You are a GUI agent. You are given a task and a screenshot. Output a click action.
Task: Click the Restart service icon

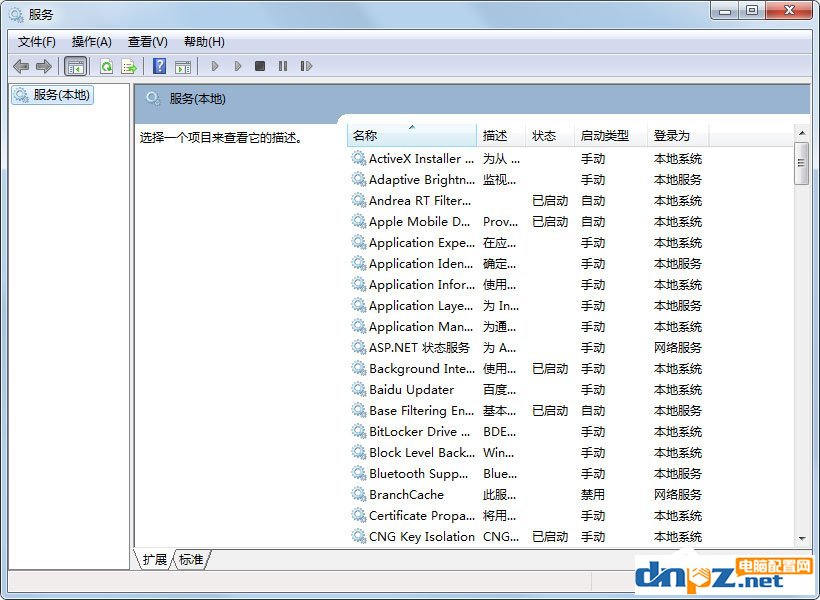(306, 66)
